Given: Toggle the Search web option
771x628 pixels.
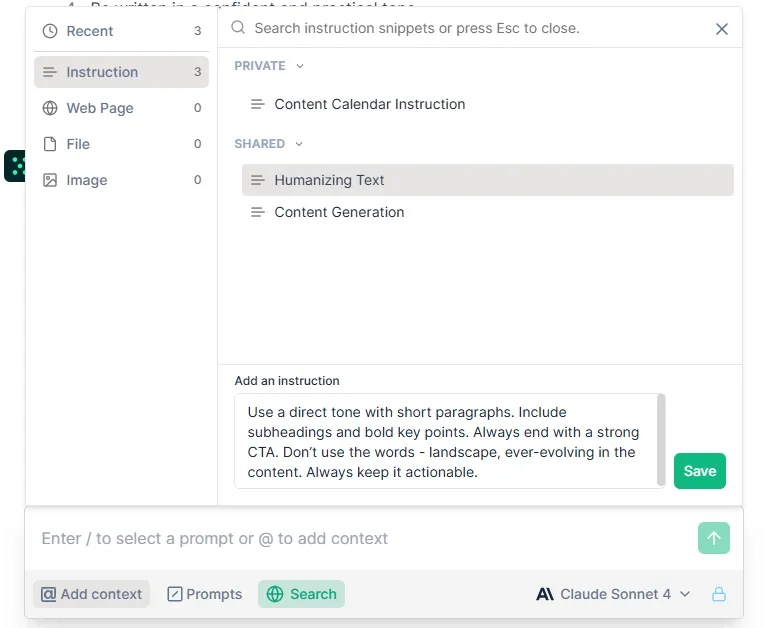Looking at the screenshot, I should [301, 594].
